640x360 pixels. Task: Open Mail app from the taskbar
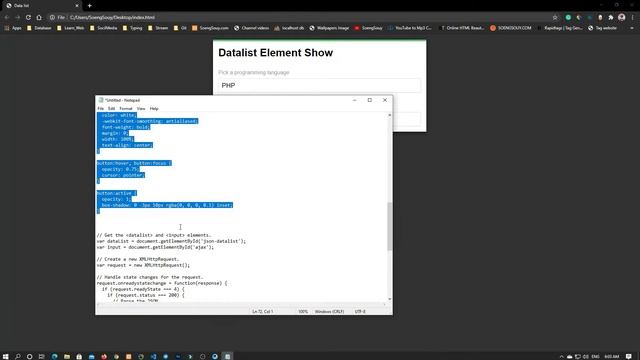click(x=91, y=356)
